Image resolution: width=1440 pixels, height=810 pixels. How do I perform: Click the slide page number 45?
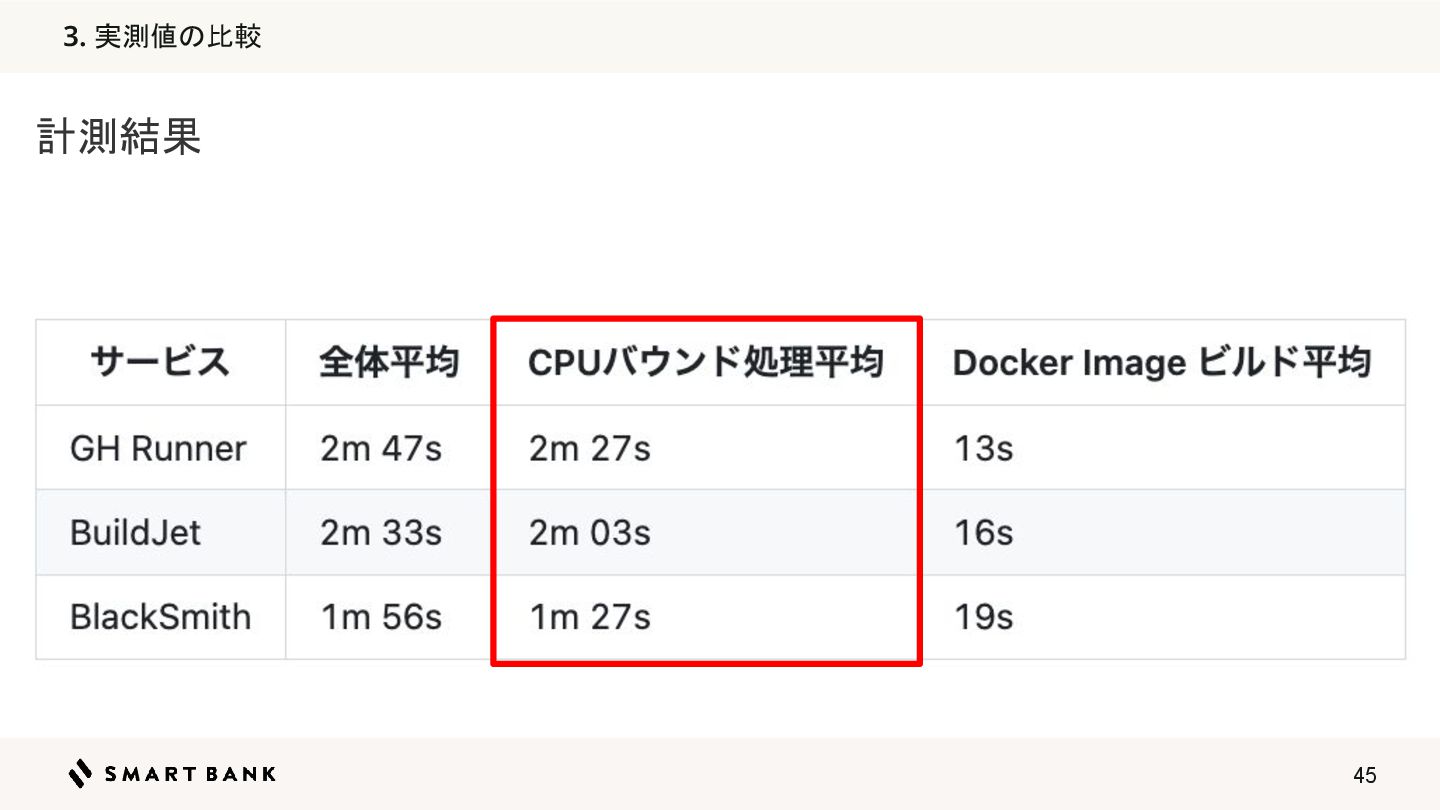tap(1364, 775)
